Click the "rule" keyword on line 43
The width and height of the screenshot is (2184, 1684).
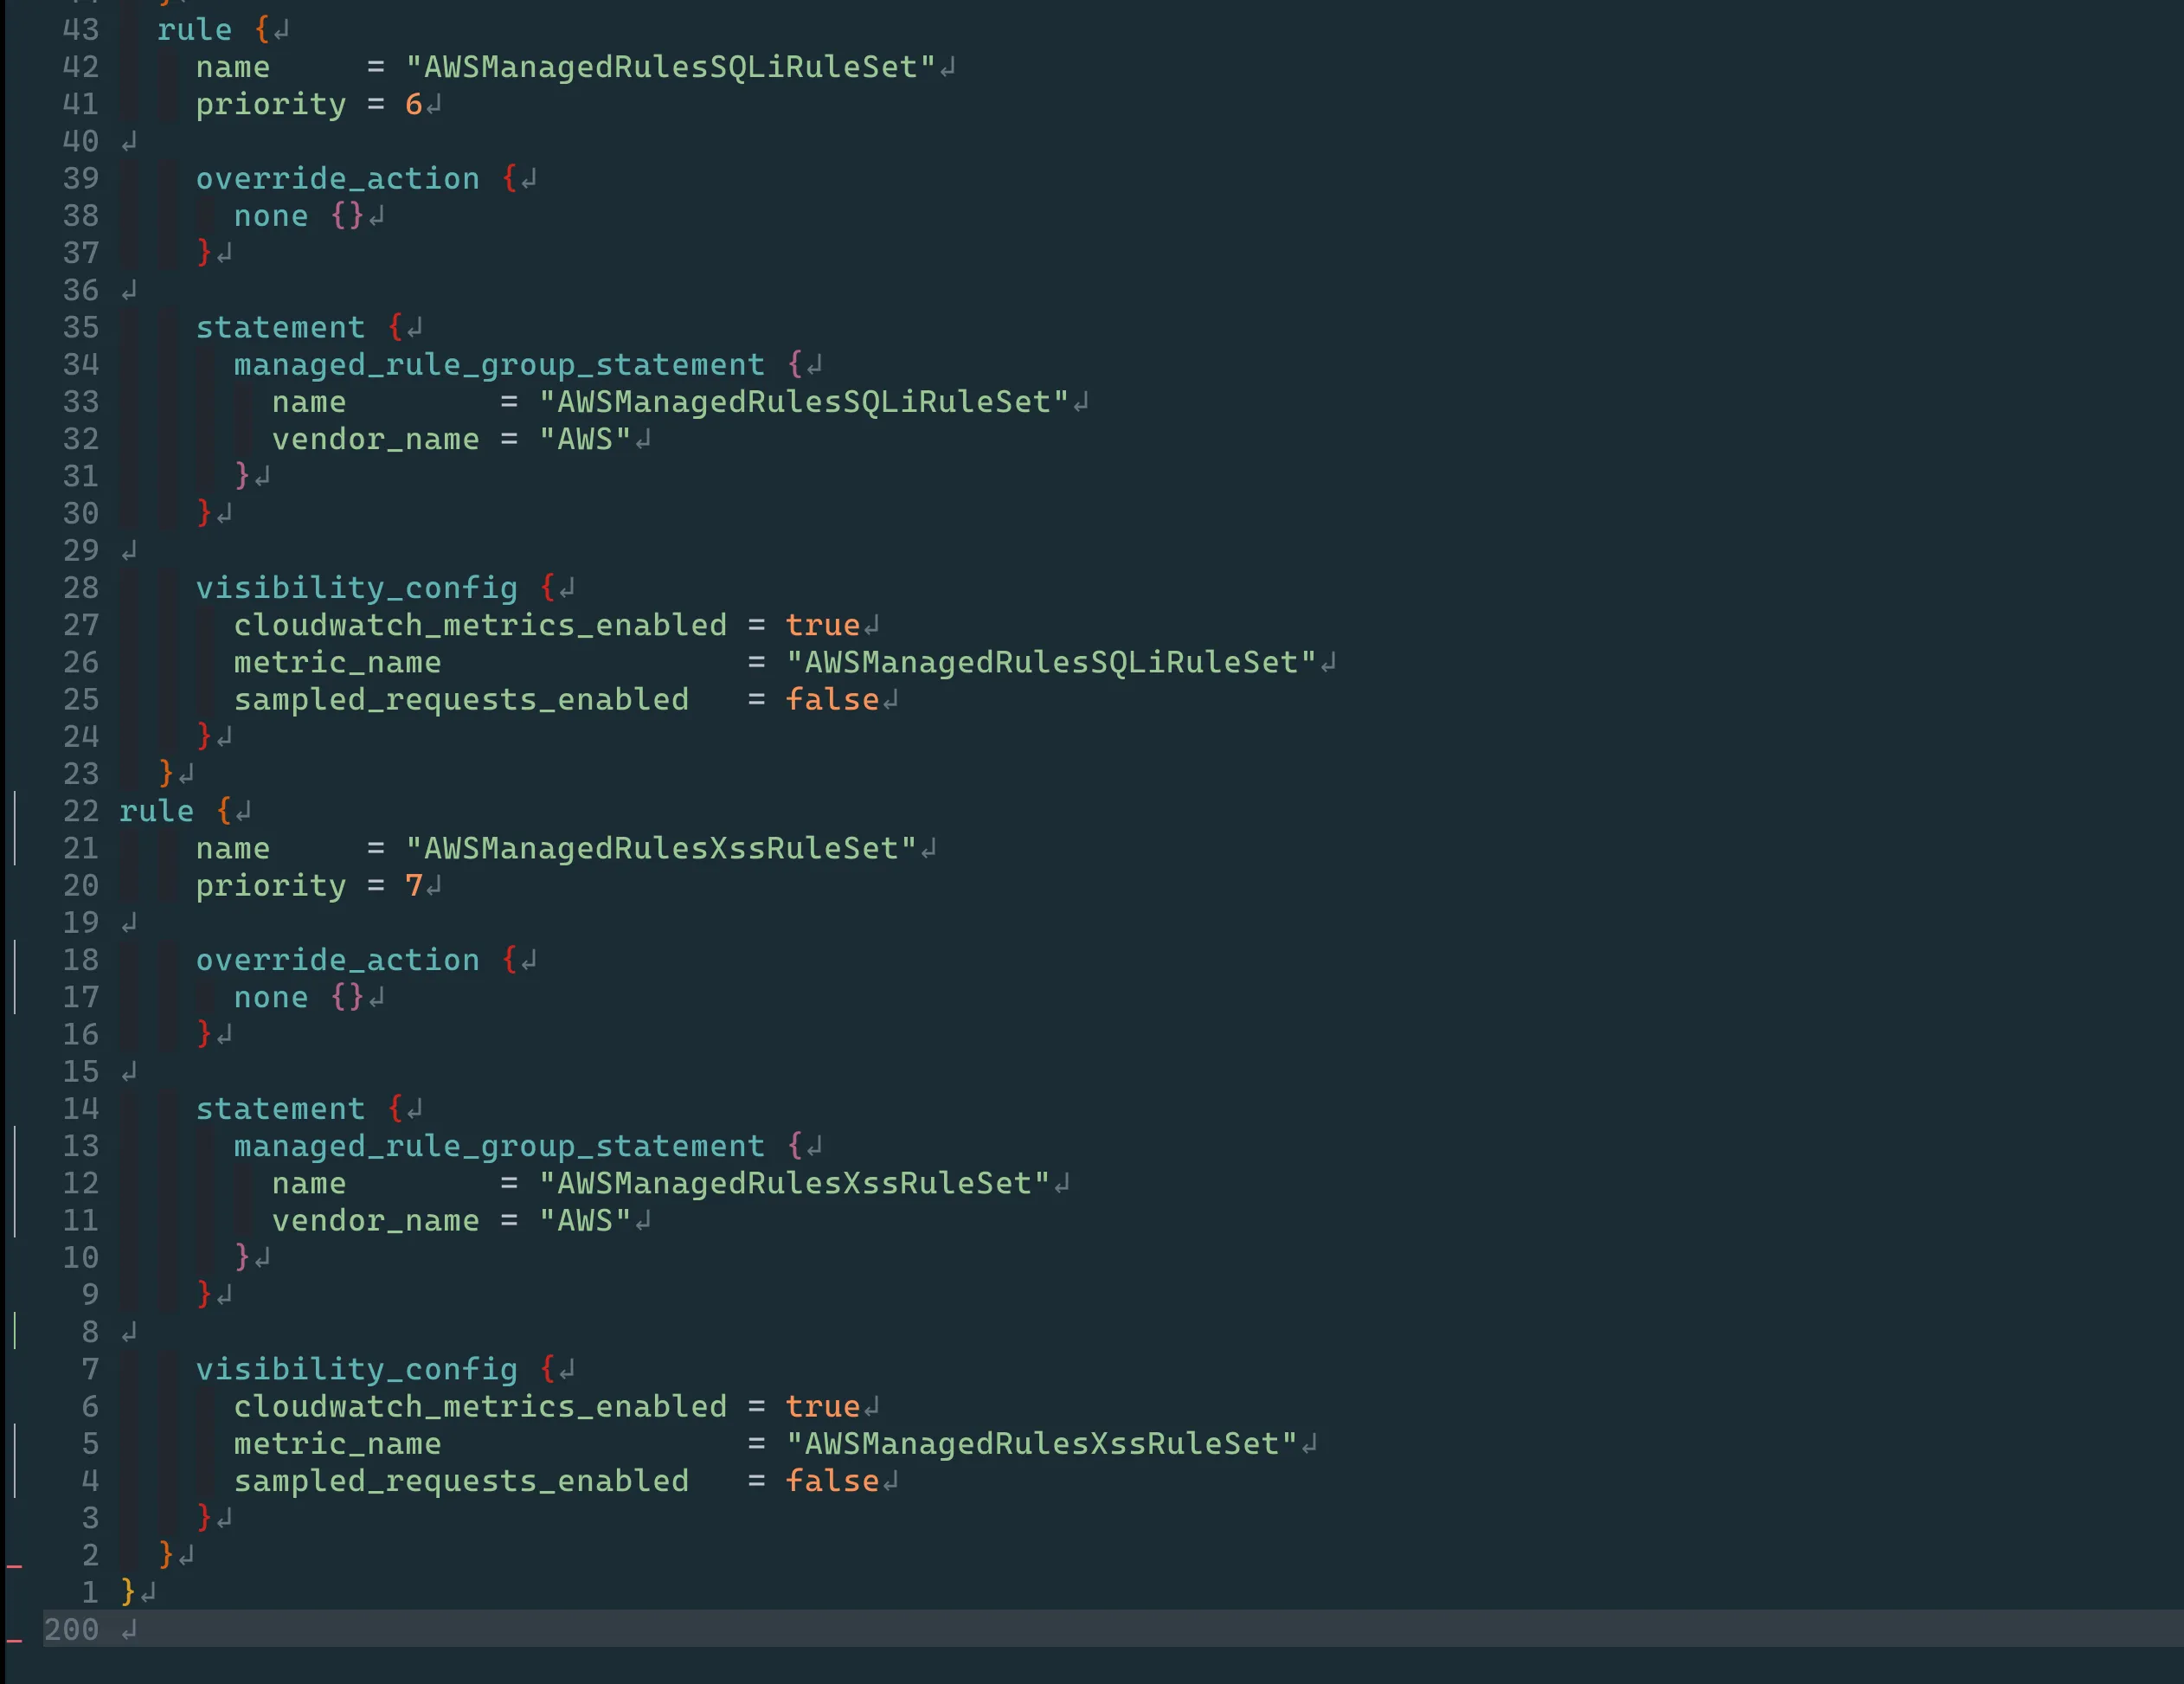pos(194,30)
